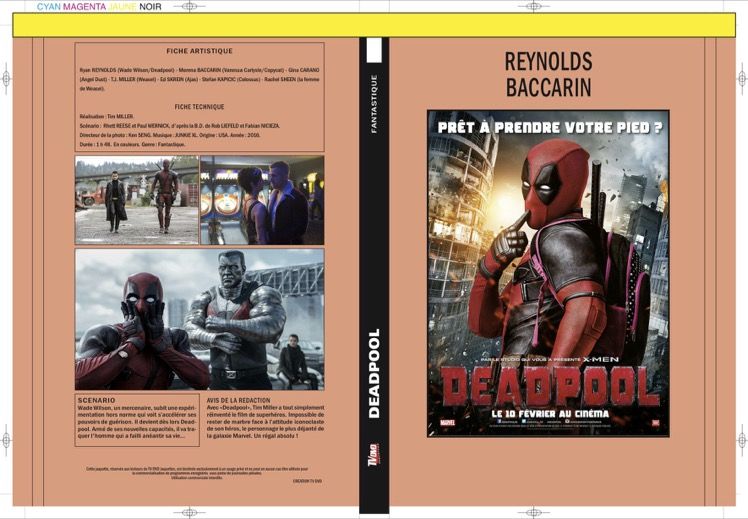Click the 'PRÊT À PRENDRE VOTRE PIED ?' tagline
The image size is (748, 519).
coord(550,127)
